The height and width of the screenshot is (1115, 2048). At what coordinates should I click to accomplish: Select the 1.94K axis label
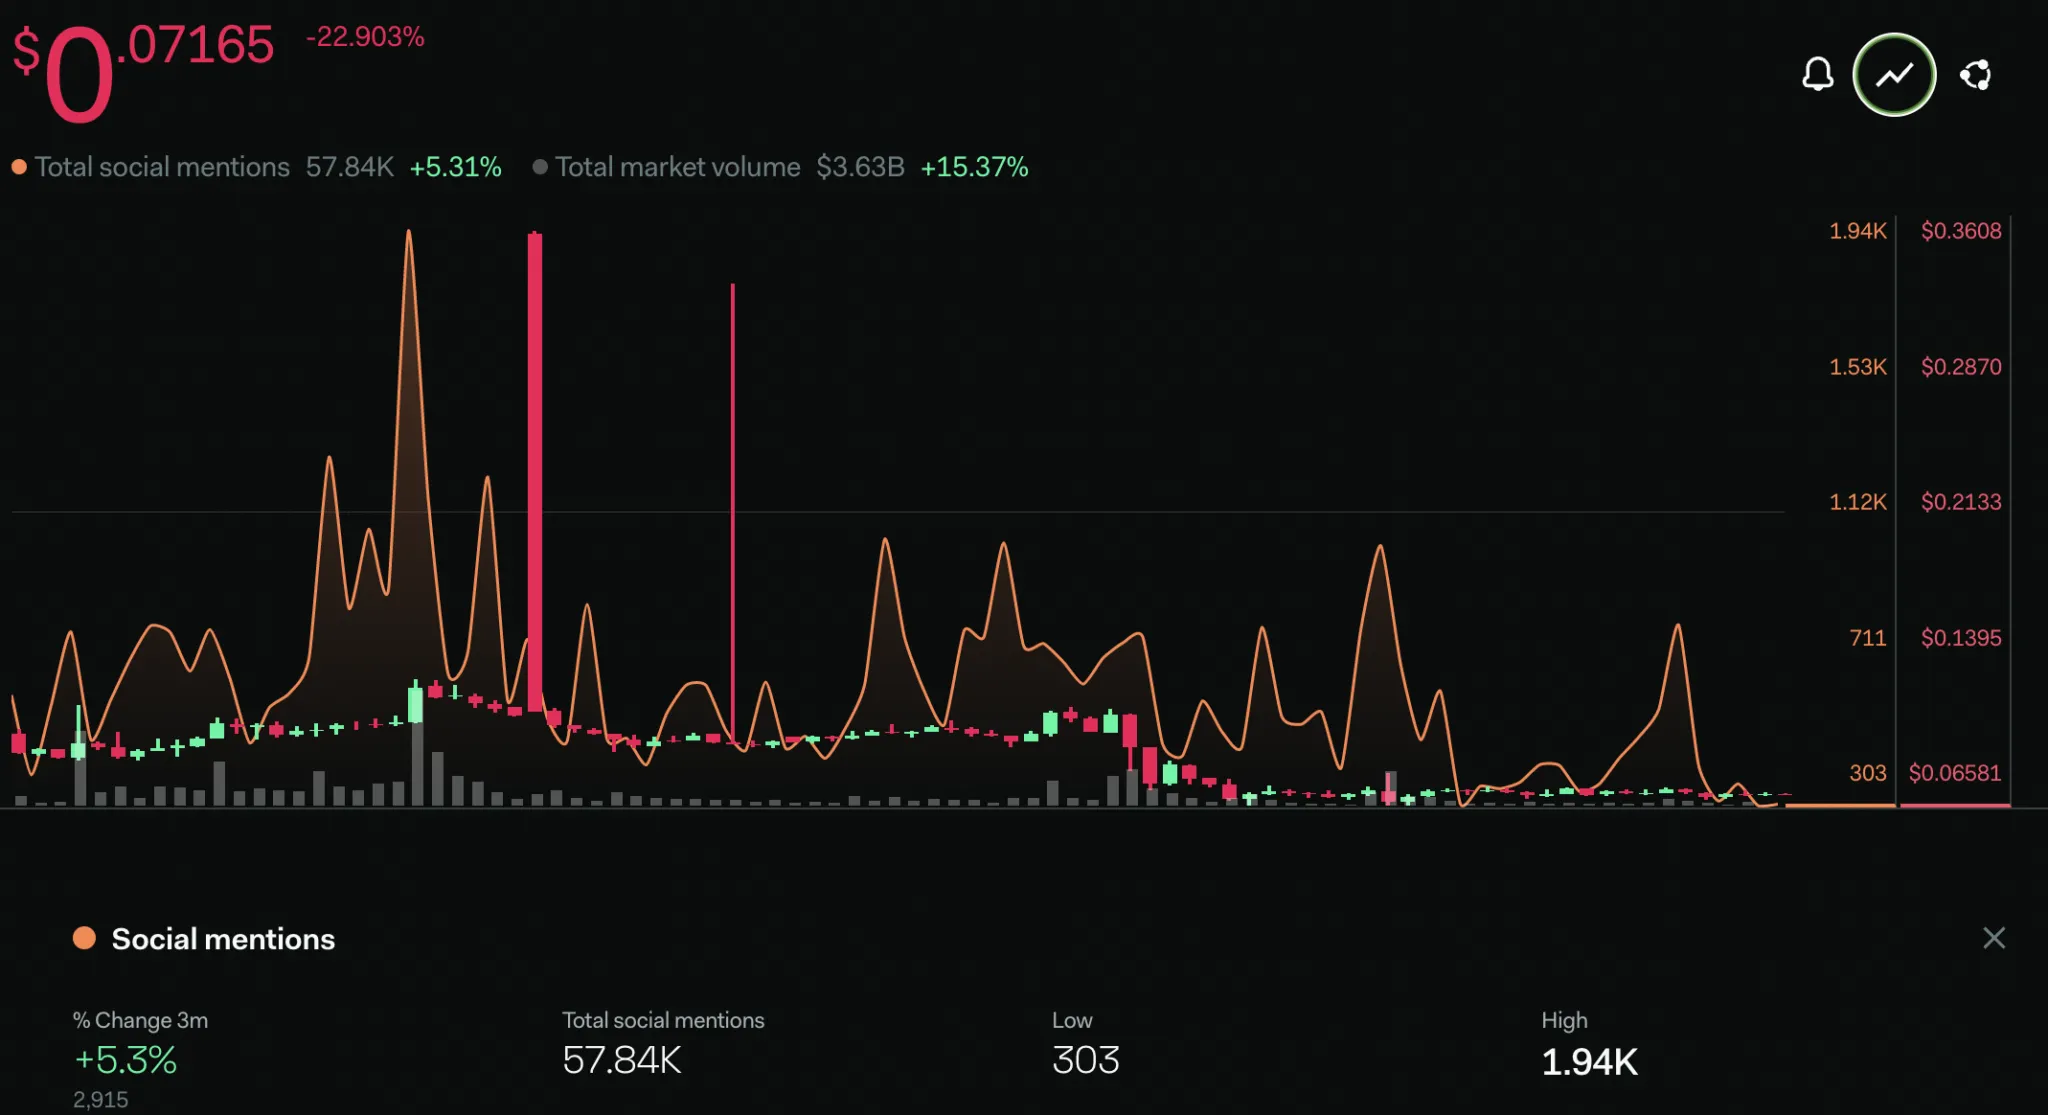(1857, 231)
